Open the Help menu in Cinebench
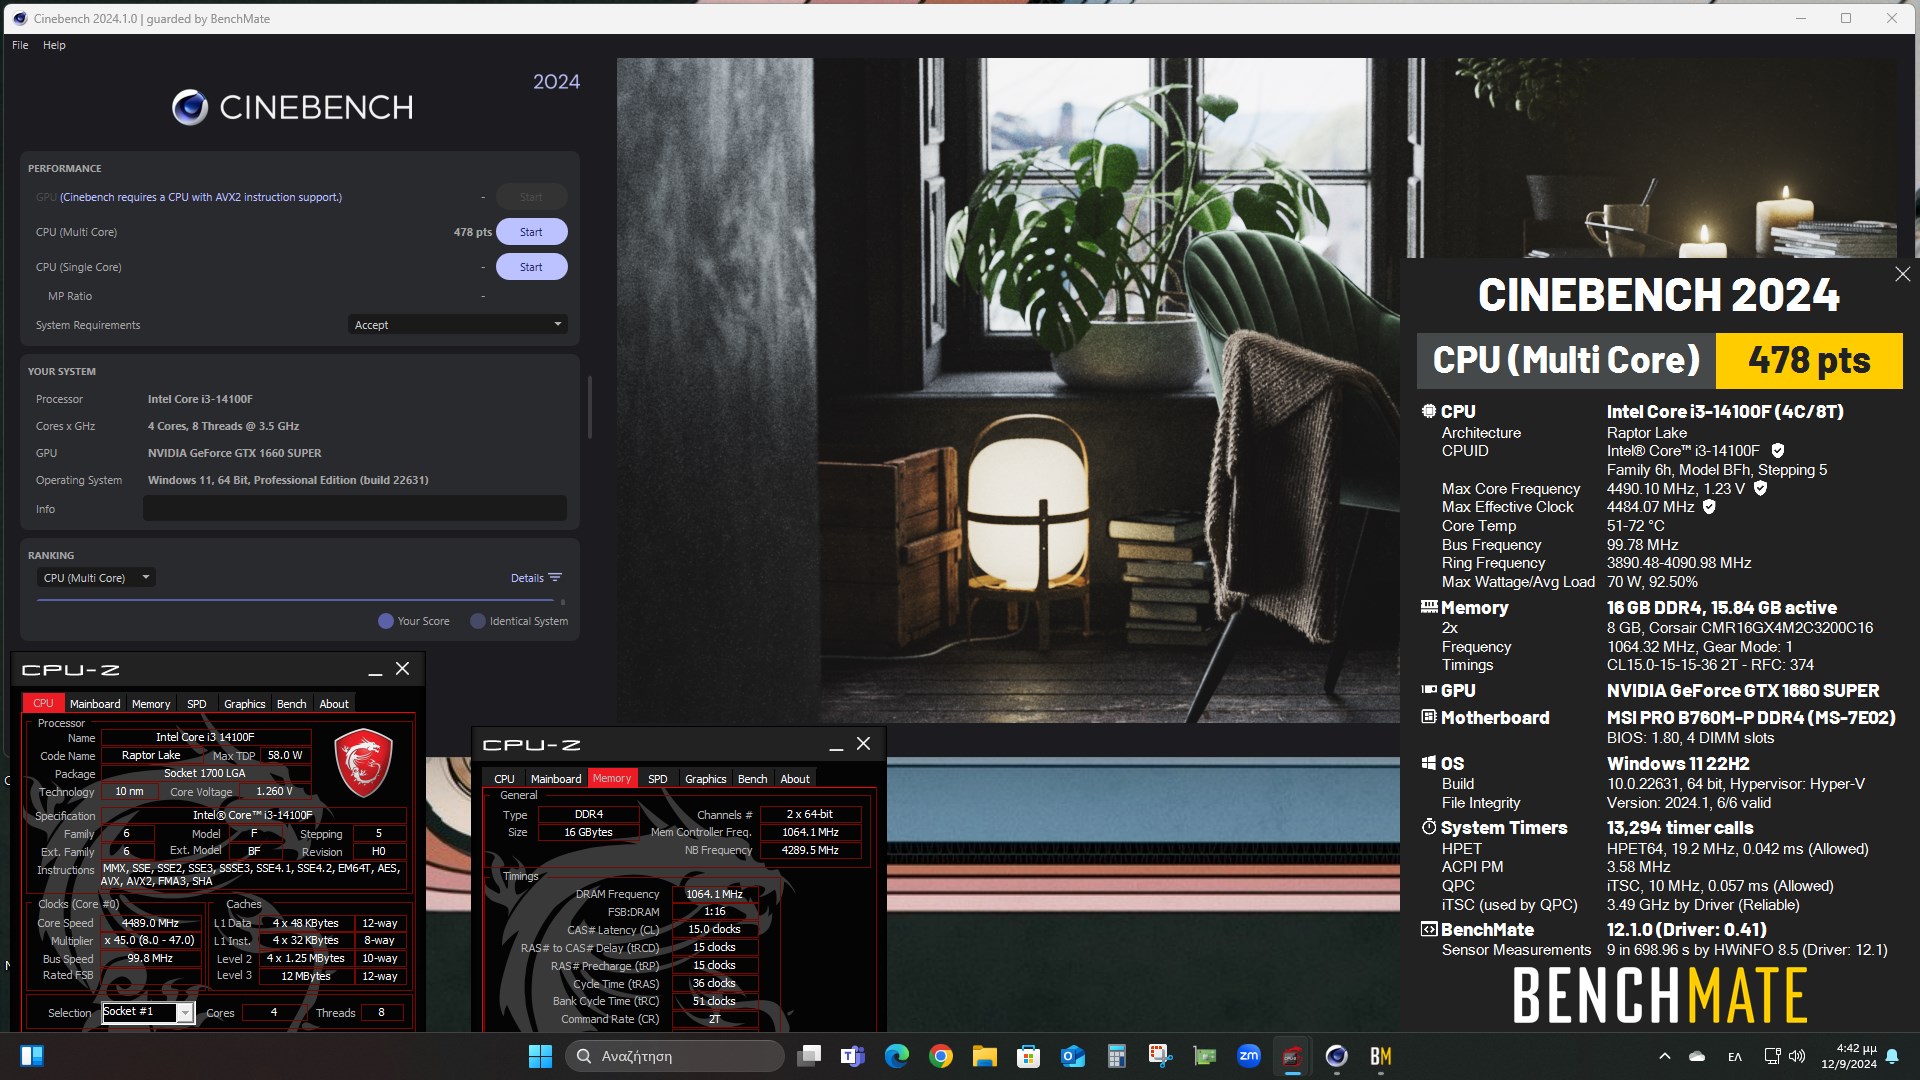 click(x=54, y=45)
